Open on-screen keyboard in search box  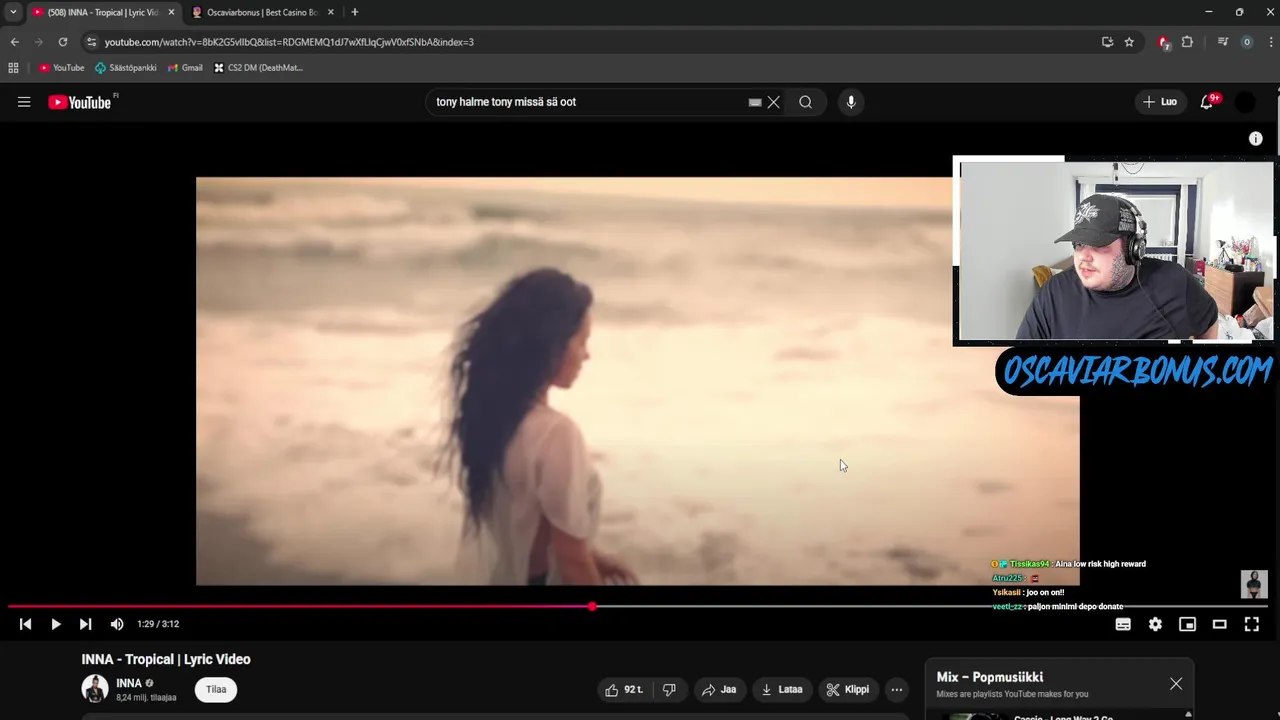755,102
